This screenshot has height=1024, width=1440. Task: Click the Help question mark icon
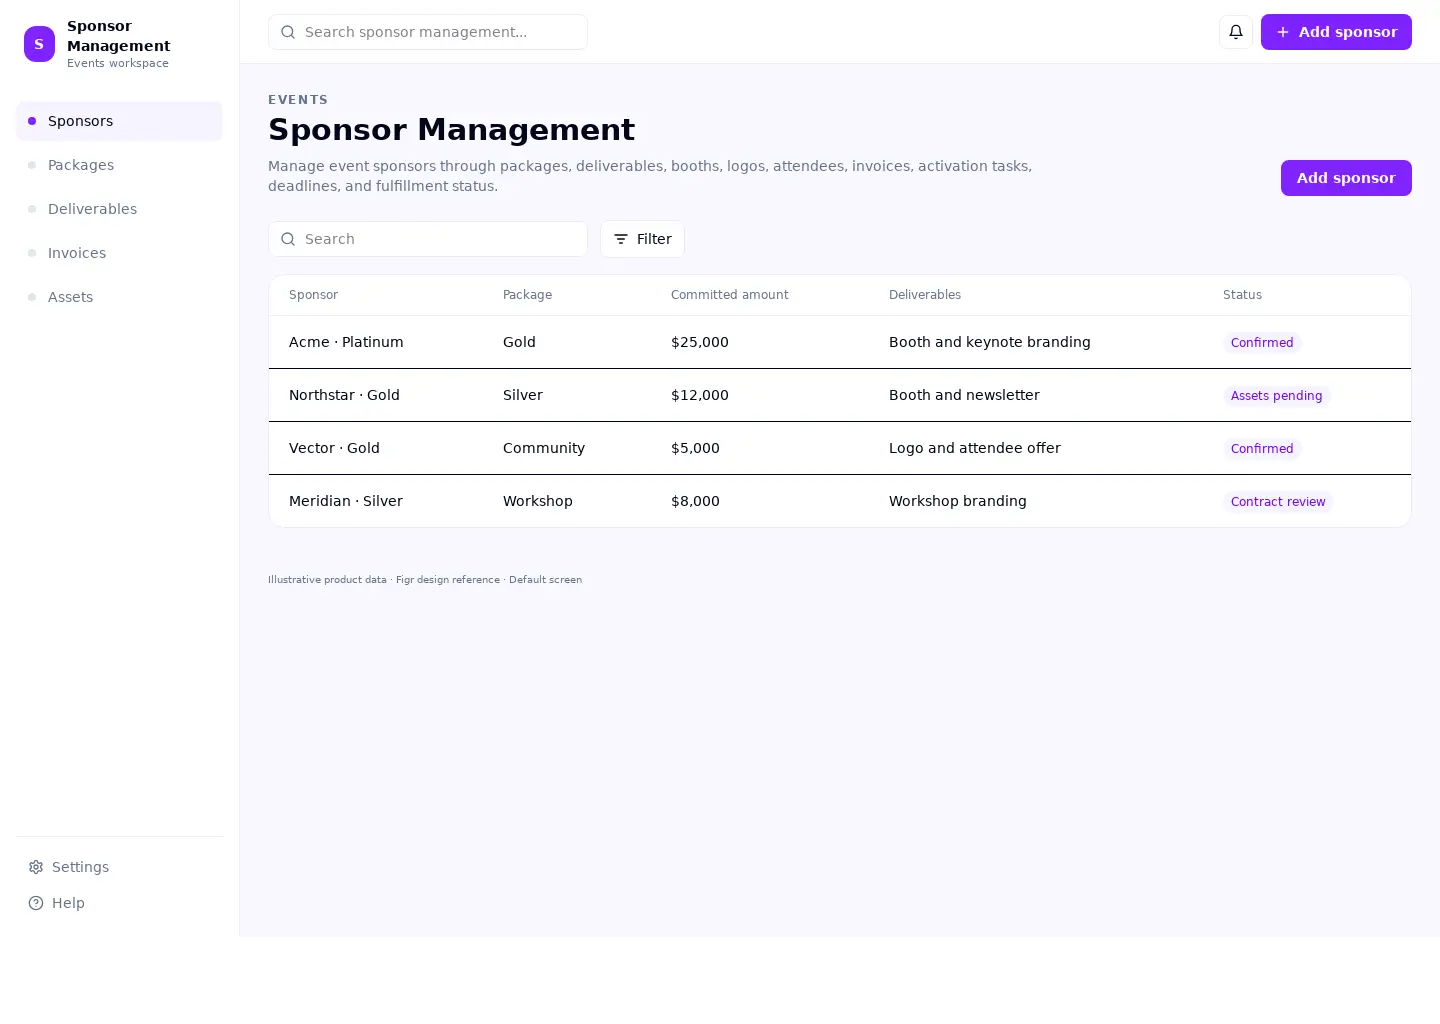(x=36, y=903)
